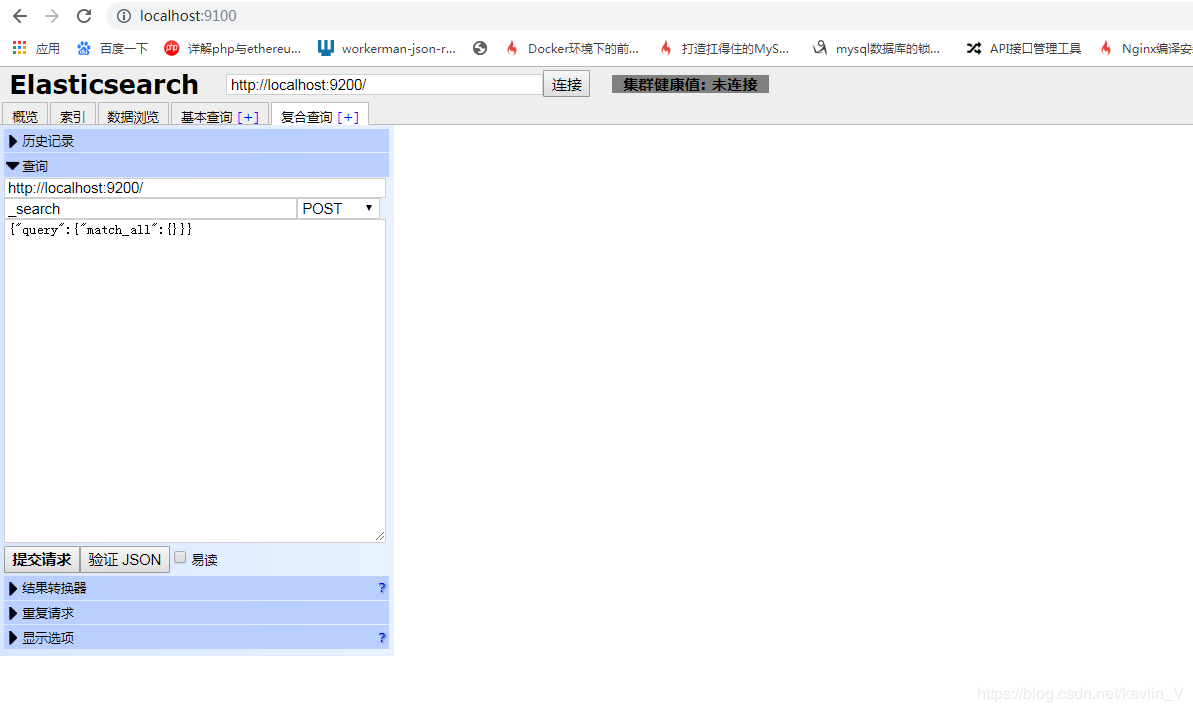Open the 百度一下 bookmark
This screenshot has width=1193, height=712.
pyautogui.click(x=113, y=48)
